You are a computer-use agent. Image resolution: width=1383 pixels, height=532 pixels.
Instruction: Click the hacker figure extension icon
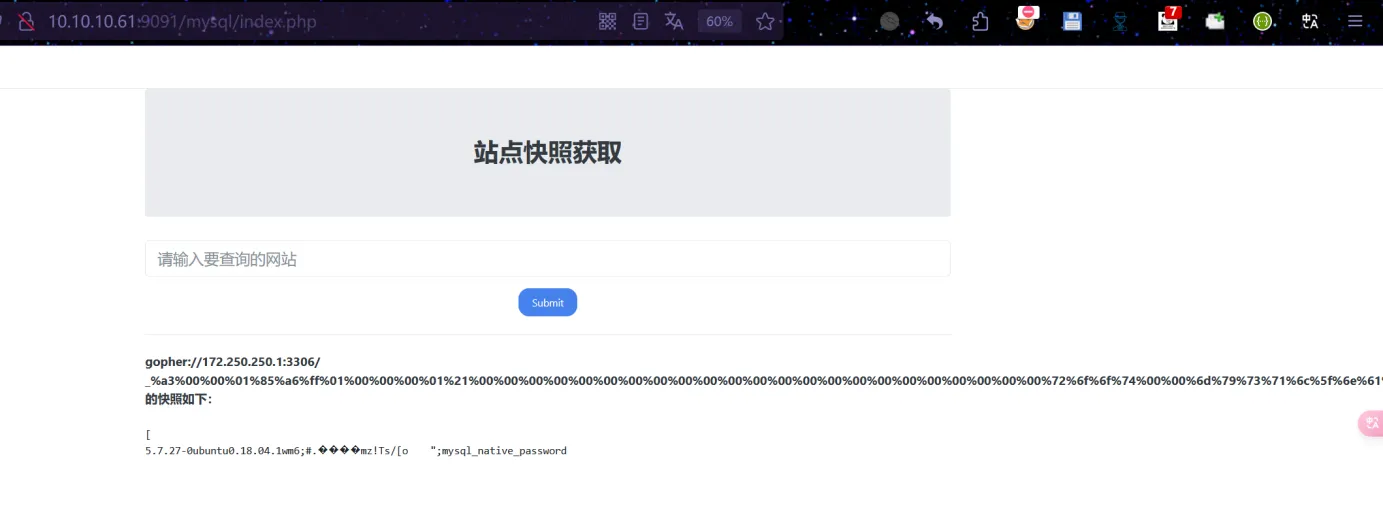tap(1120, 21)
